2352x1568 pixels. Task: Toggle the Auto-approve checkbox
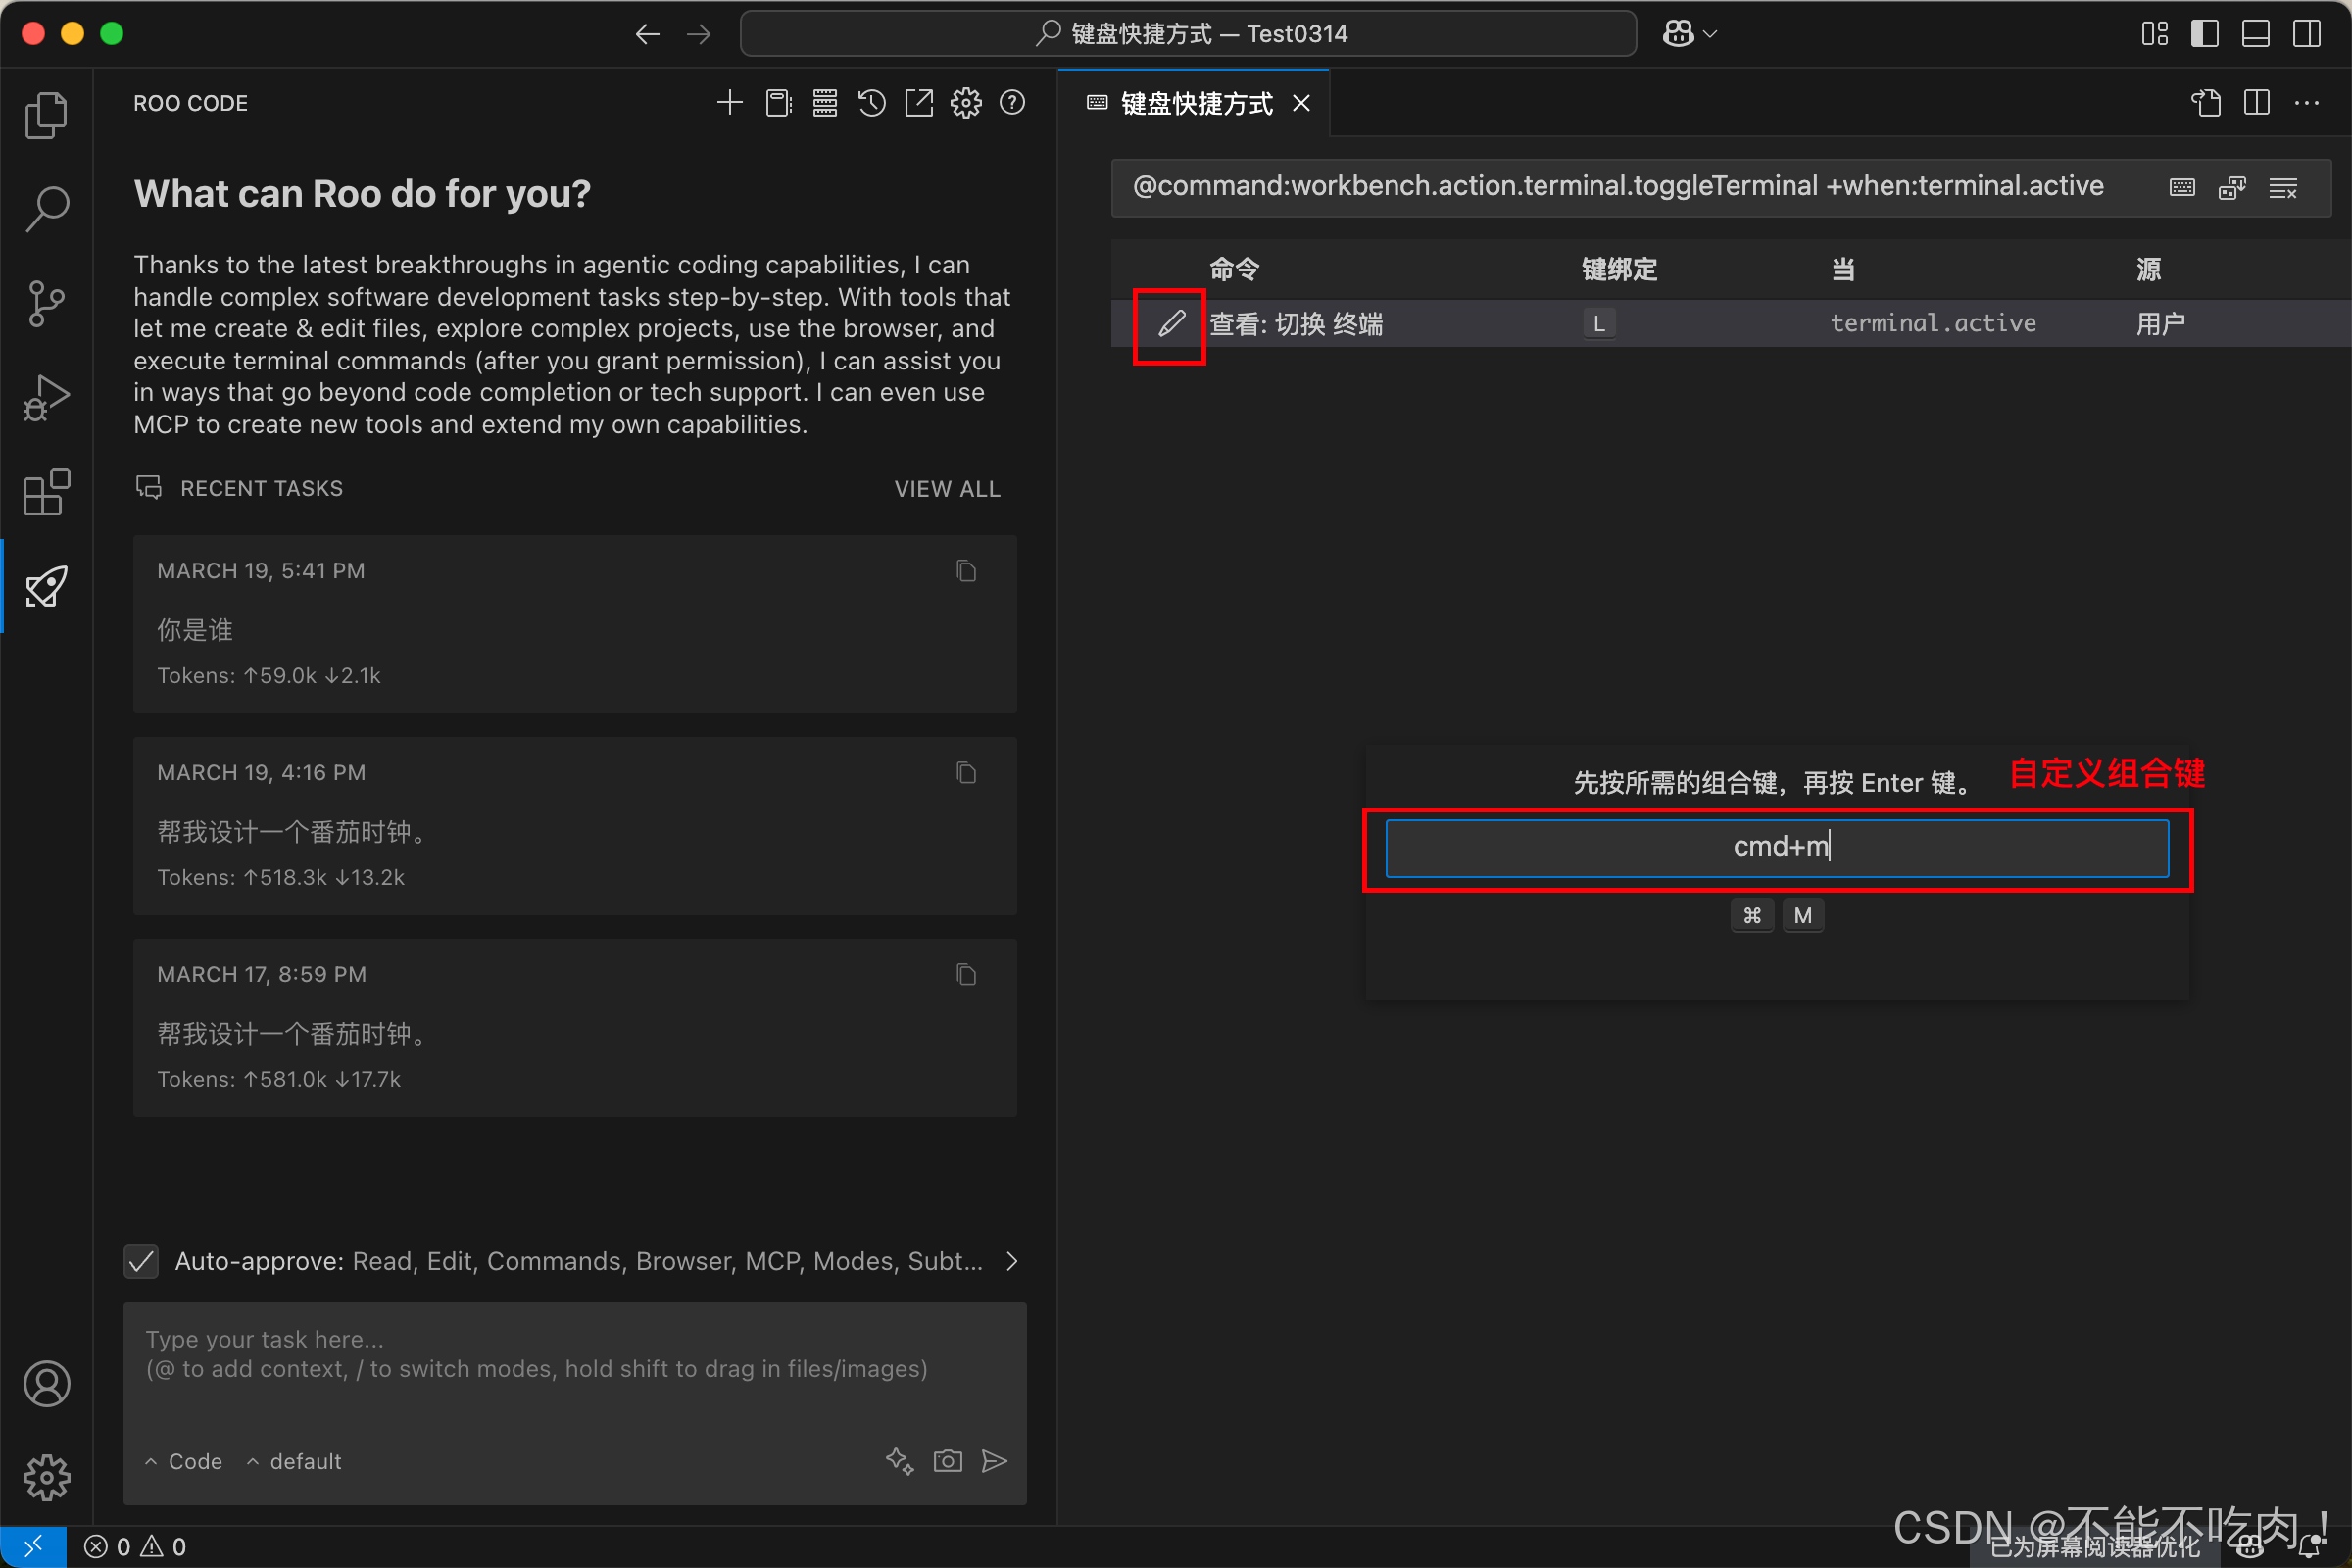[141, 1261]
